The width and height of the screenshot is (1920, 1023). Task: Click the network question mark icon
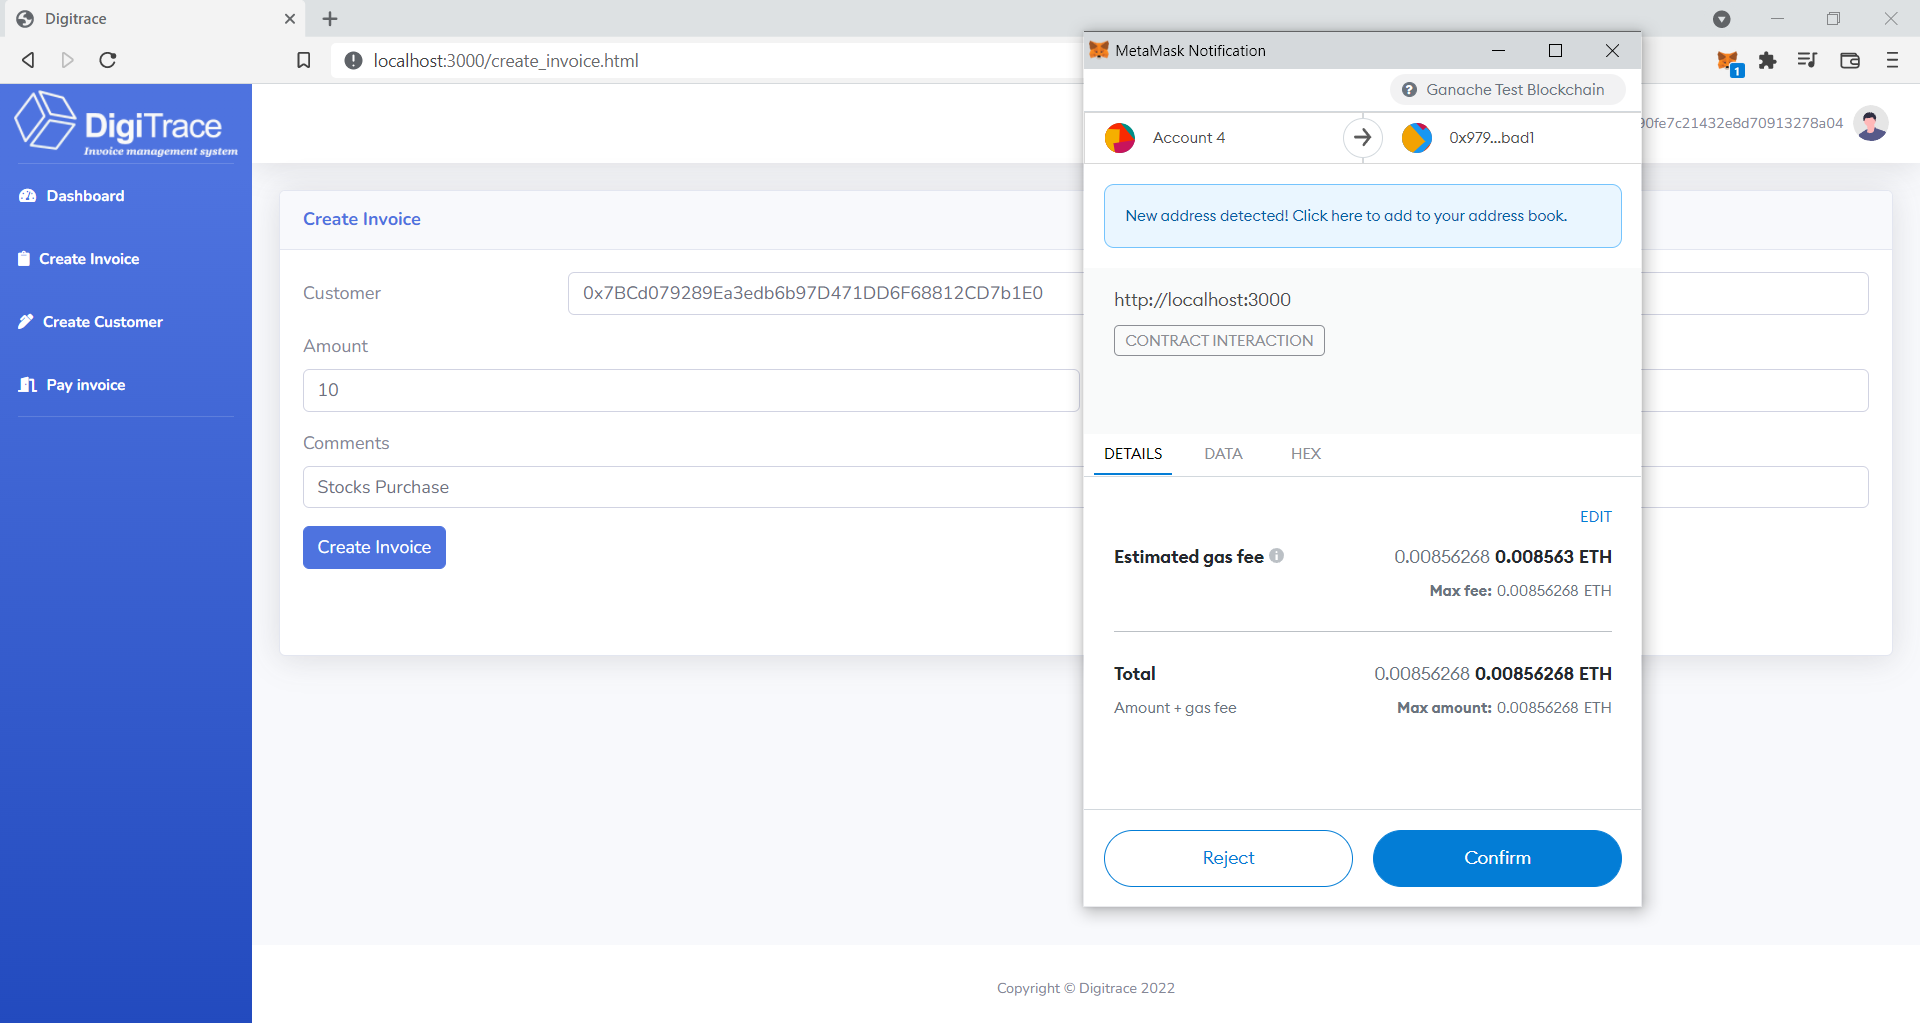pyautogui.click(x=1409, y=90)
